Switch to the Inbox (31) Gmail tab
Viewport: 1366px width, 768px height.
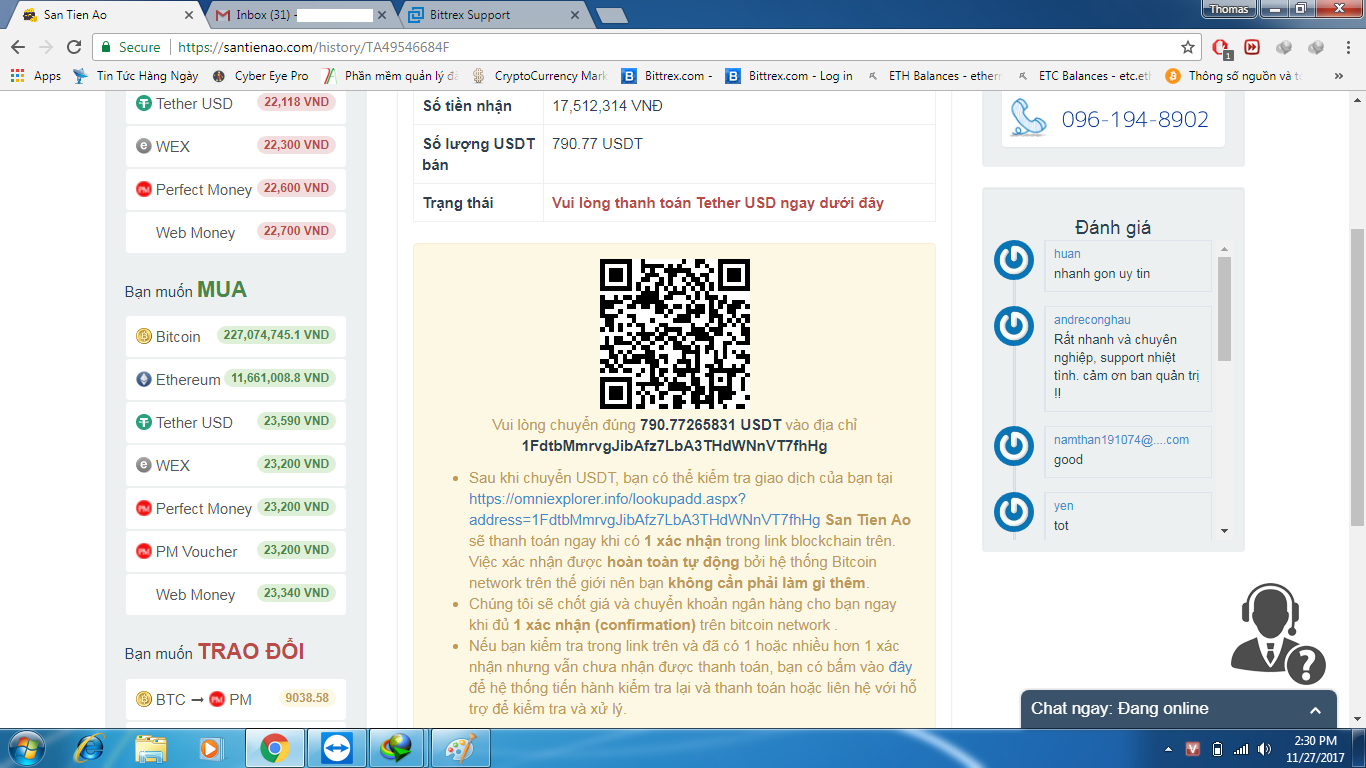(301, 15)
